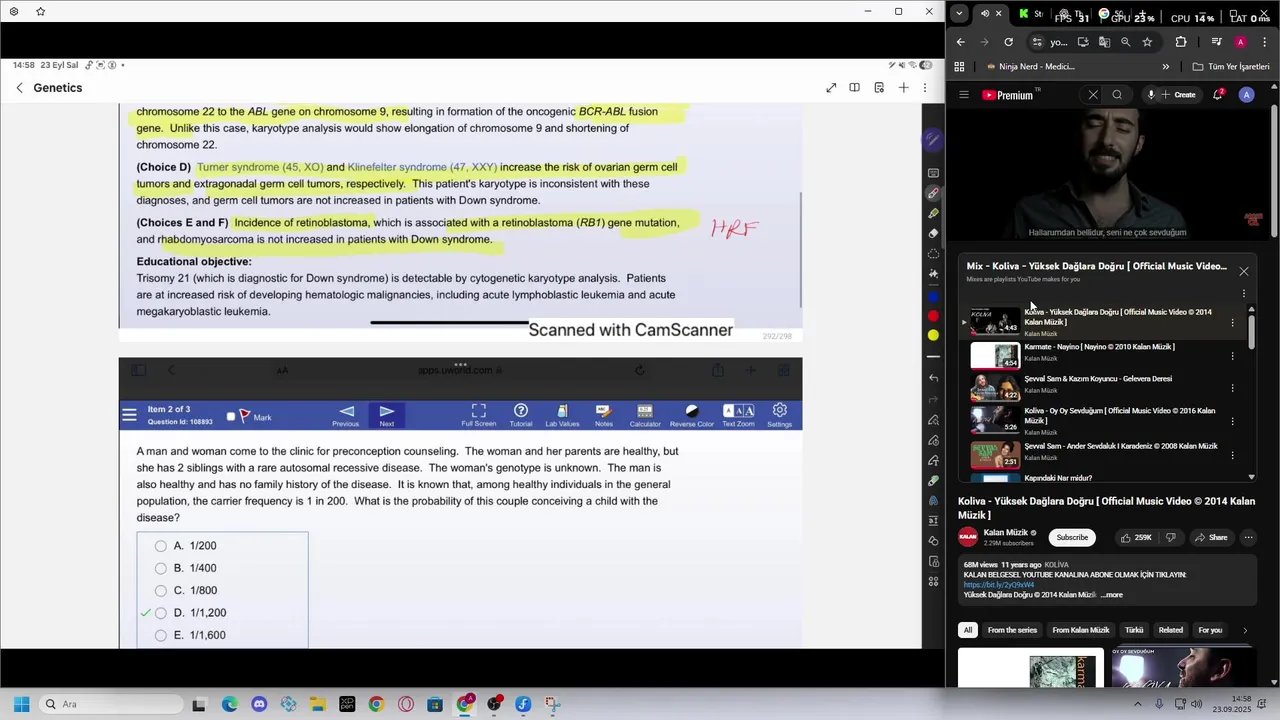Select answer E. 1/1,600
The width and height of the screenshot is (1280, 720).
coord(161,635)
